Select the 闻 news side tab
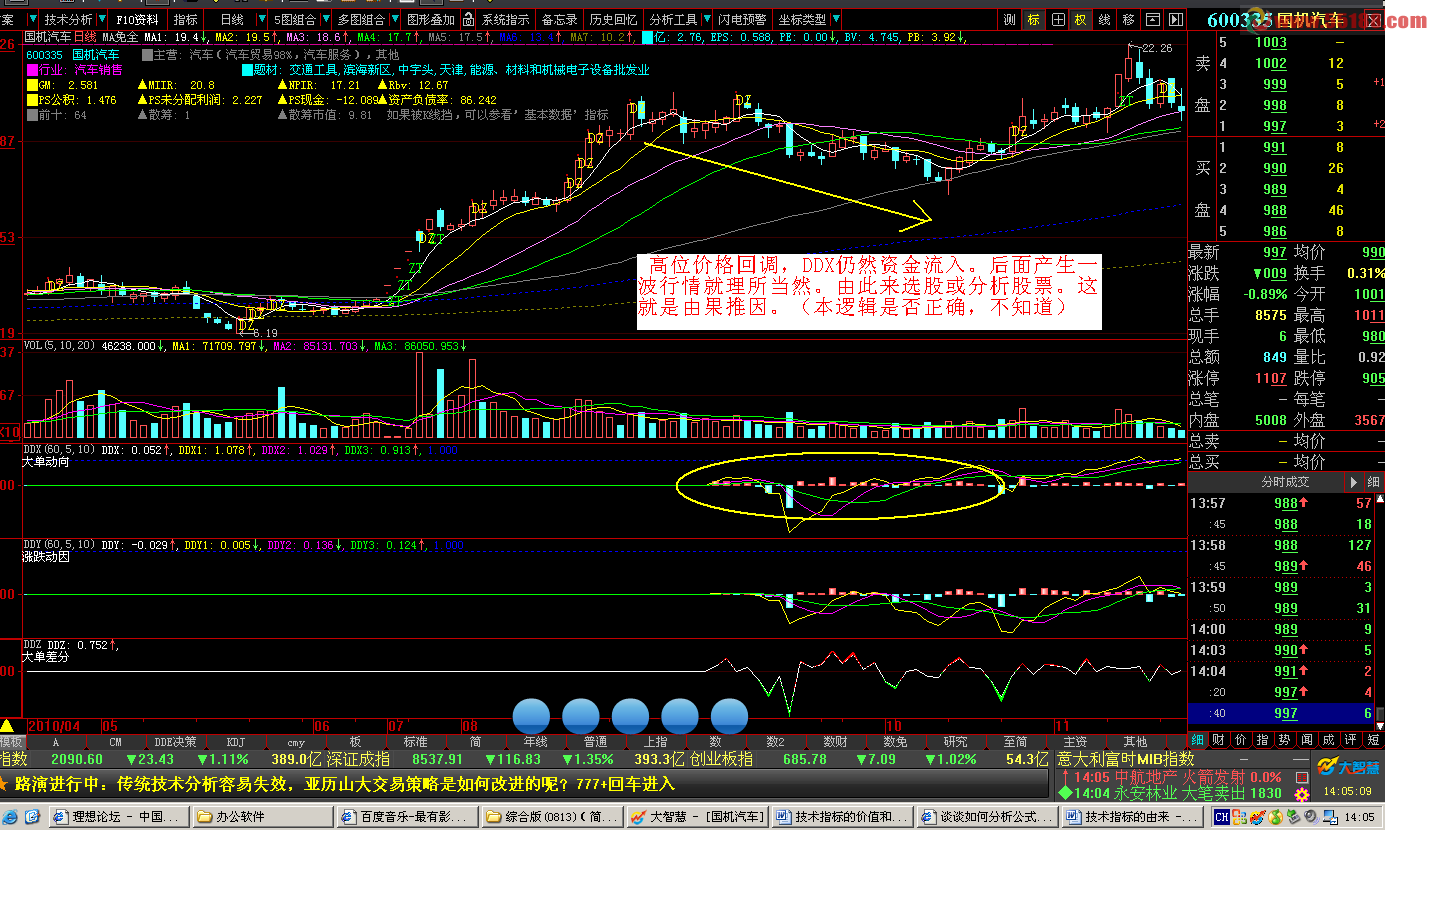This screenshot has width=1440, height=900. (x=1306, y=740)
